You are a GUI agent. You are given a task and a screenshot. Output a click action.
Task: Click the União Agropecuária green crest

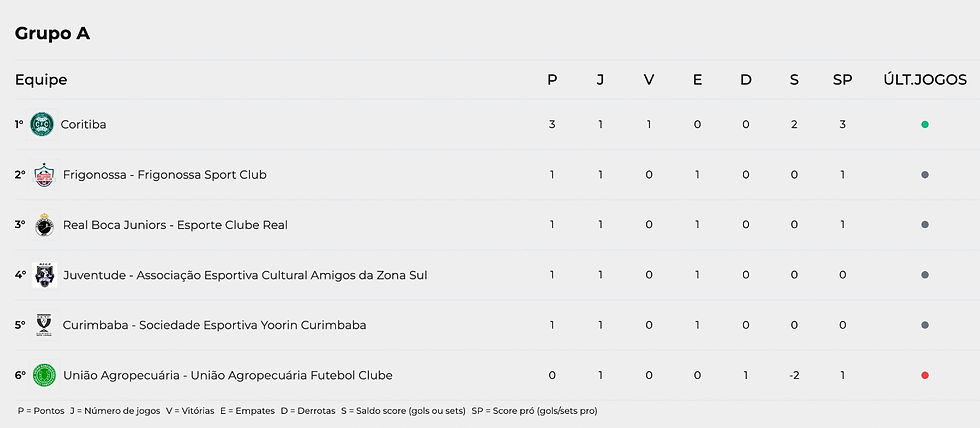pos(44,376)
